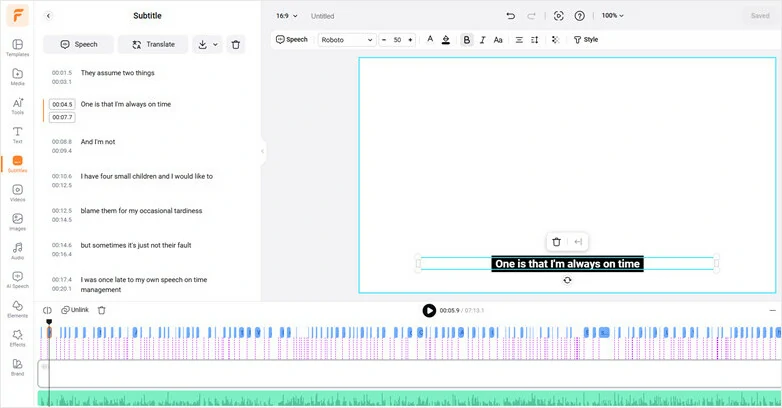This screenshot has width=782, height=408.
Task: Go back from the Subtitle panel
Action: pyautogui.click(x=48, y=16)
